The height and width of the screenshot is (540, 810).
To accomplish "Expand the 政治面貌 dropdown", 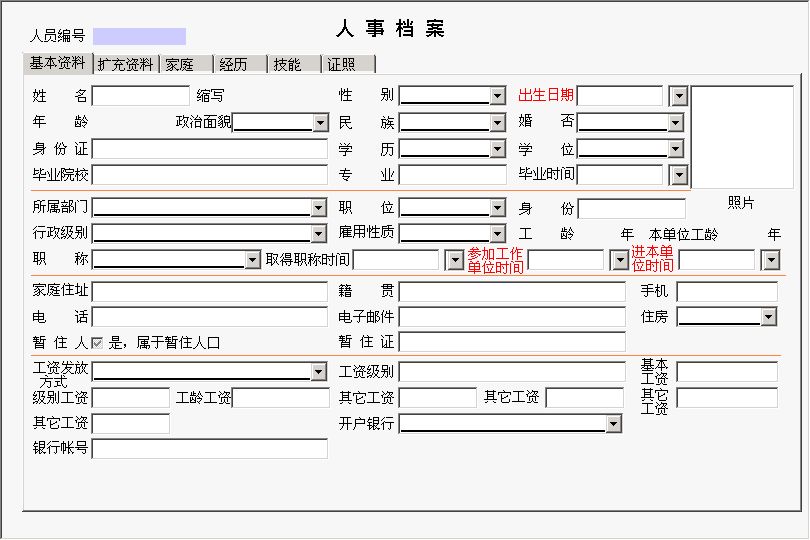I will point(320,122).
